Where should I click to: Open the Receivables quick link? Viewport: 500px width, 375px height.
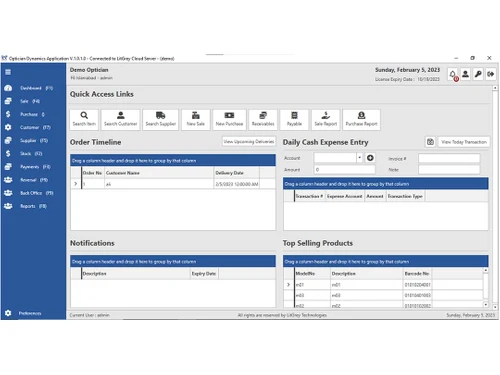point(263,119)
